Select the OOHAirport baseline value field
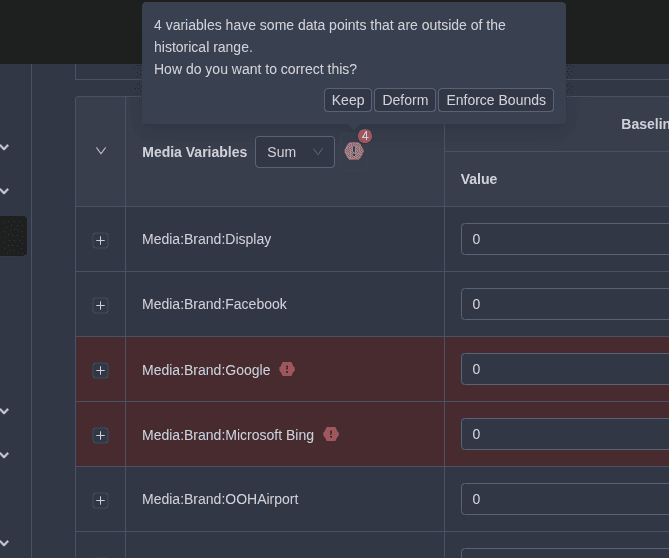The height and width of the screenshot is (558, 669). (565, 499)
